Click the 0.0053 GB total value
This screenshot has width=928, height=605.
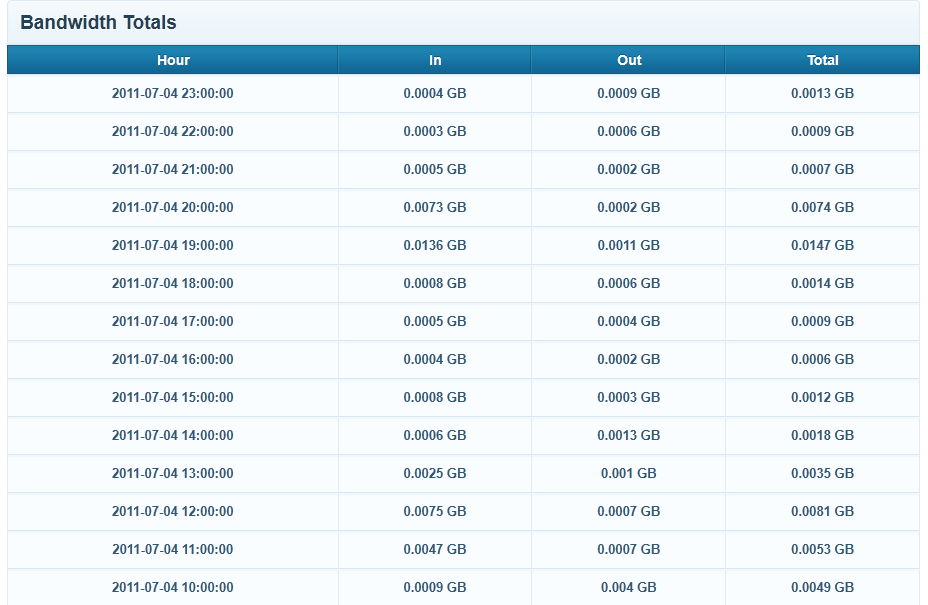[822, 549]
